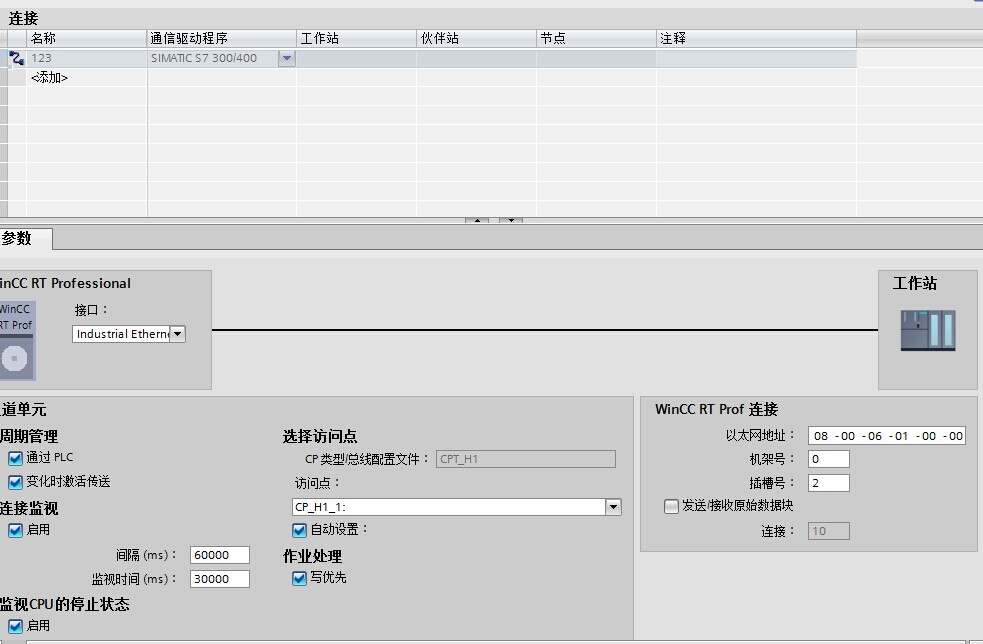The height and width of the screenshot is (644, 983).
Task: Click the 间隔(ms) field showing 60000
Action: [219, 555]
